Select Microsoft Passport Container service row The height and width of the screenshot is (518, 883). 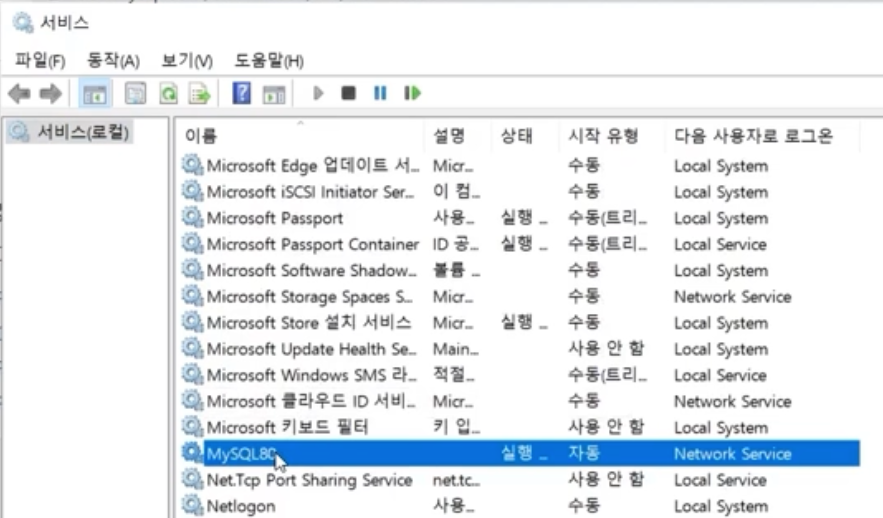click(520, 244)
